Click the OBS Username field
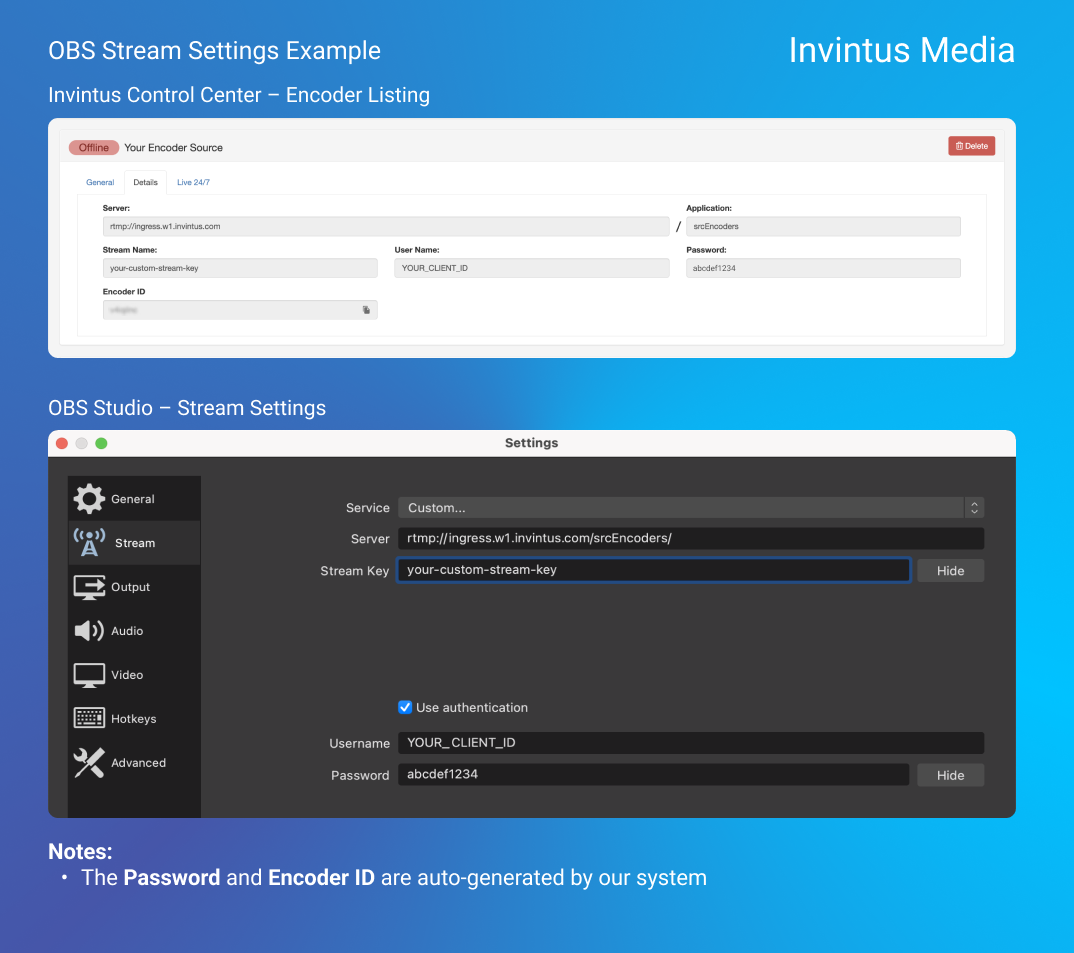 [690, 743]
